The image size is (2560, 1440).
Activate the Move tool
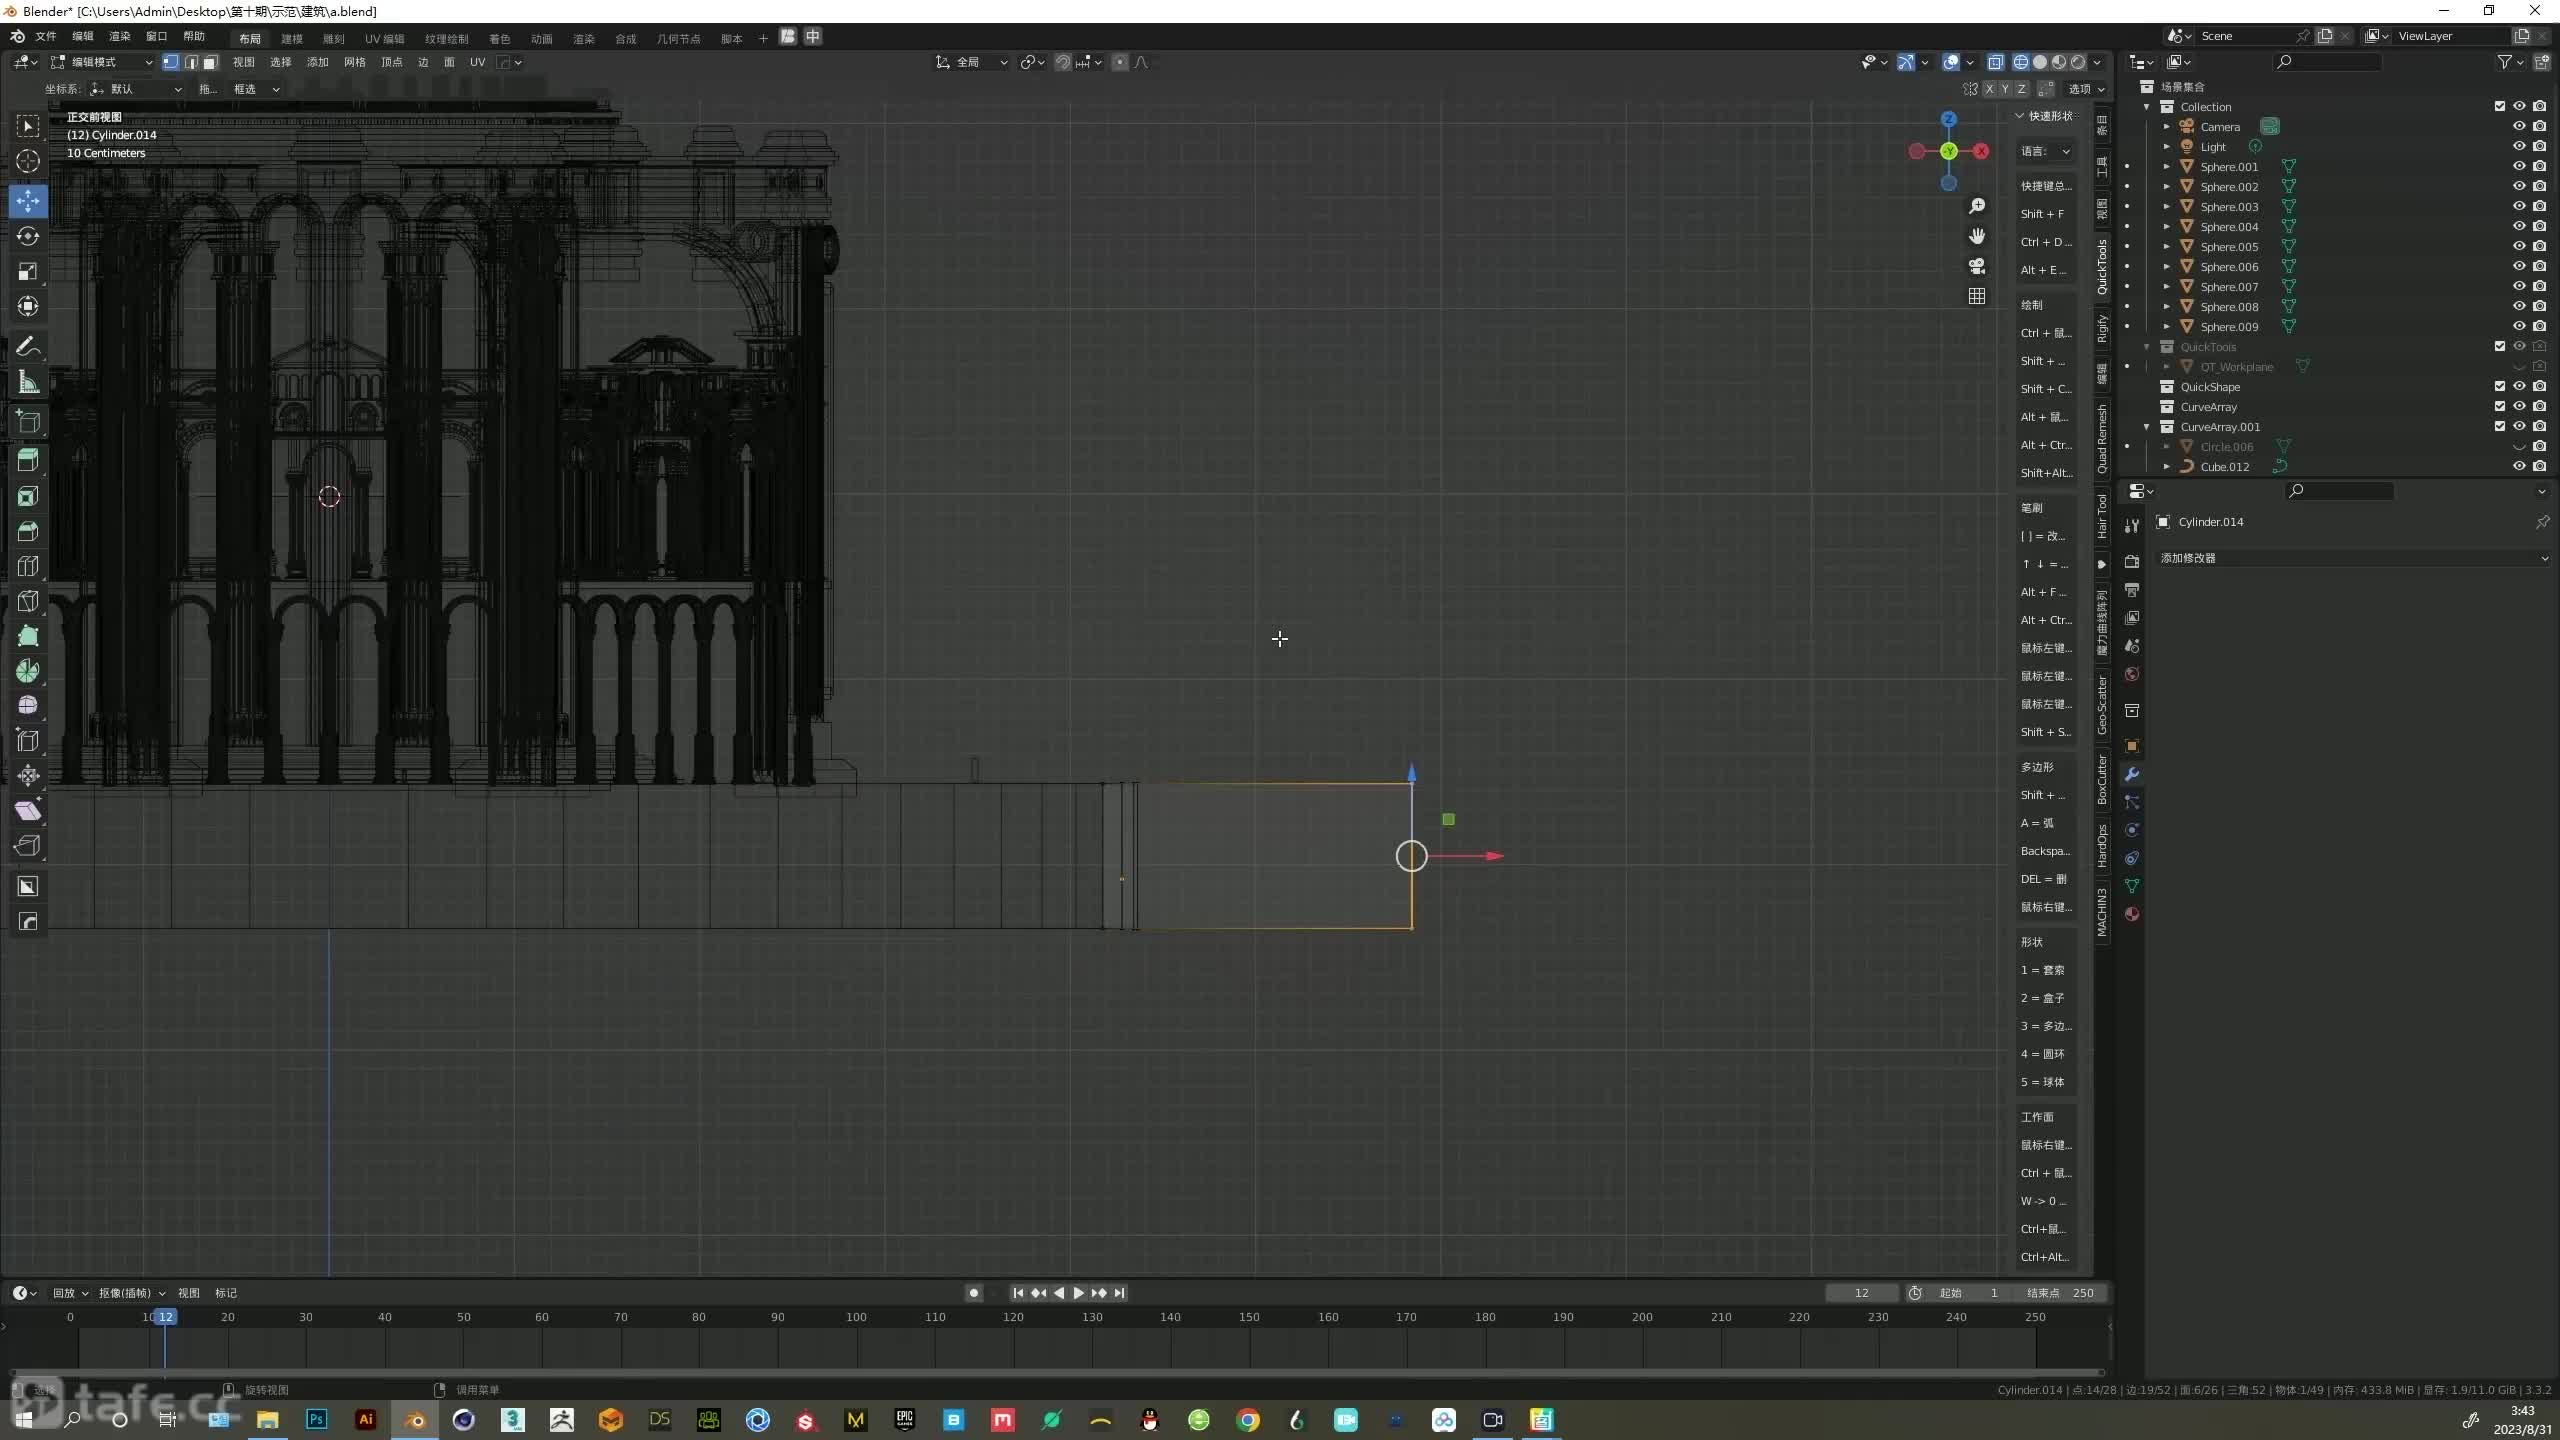click(x=28, y=201)
